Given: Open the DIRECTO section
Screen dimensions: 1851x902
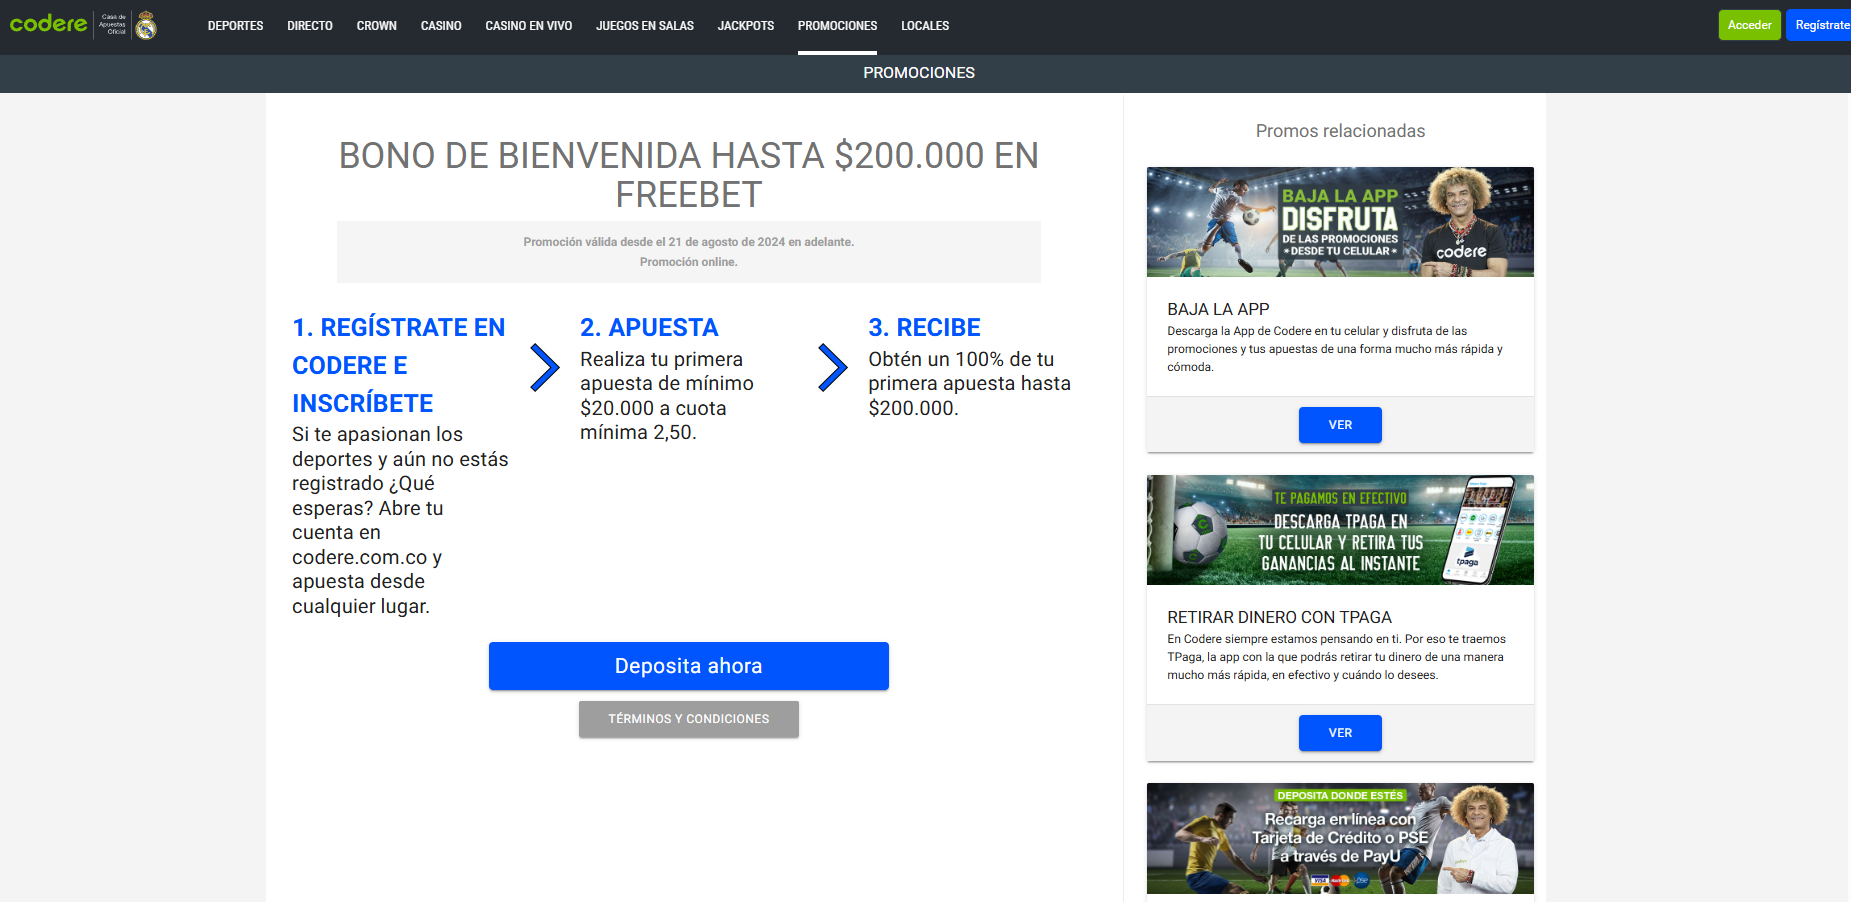Looking at the screenshot, I should [310, 26].
